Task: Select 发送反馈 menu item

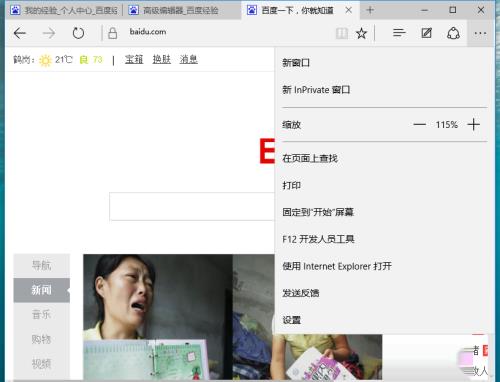Action: pyautogui.click(x=301, y=293)
